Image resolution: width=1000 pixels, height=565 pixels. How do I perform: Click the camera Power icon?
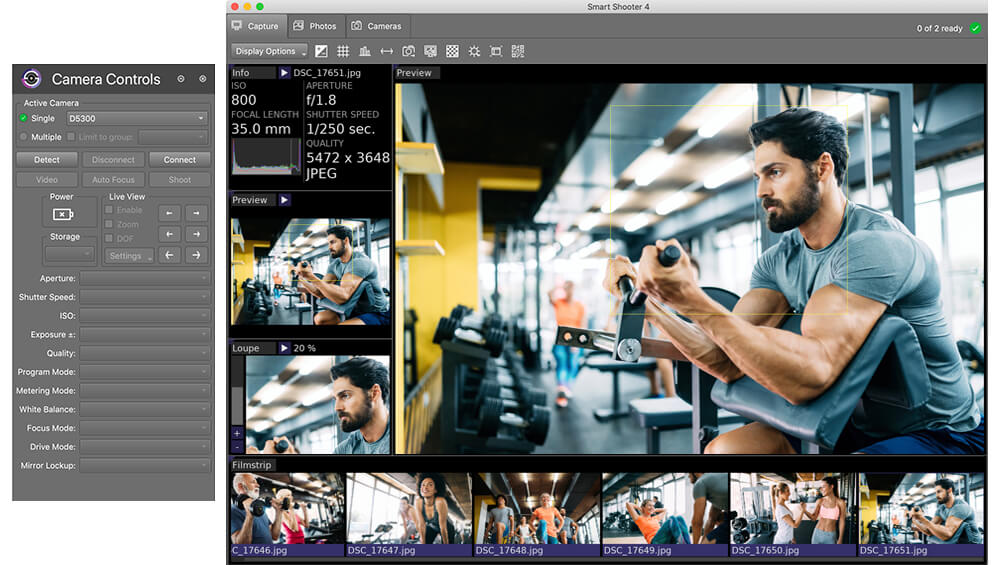point(62,214)
